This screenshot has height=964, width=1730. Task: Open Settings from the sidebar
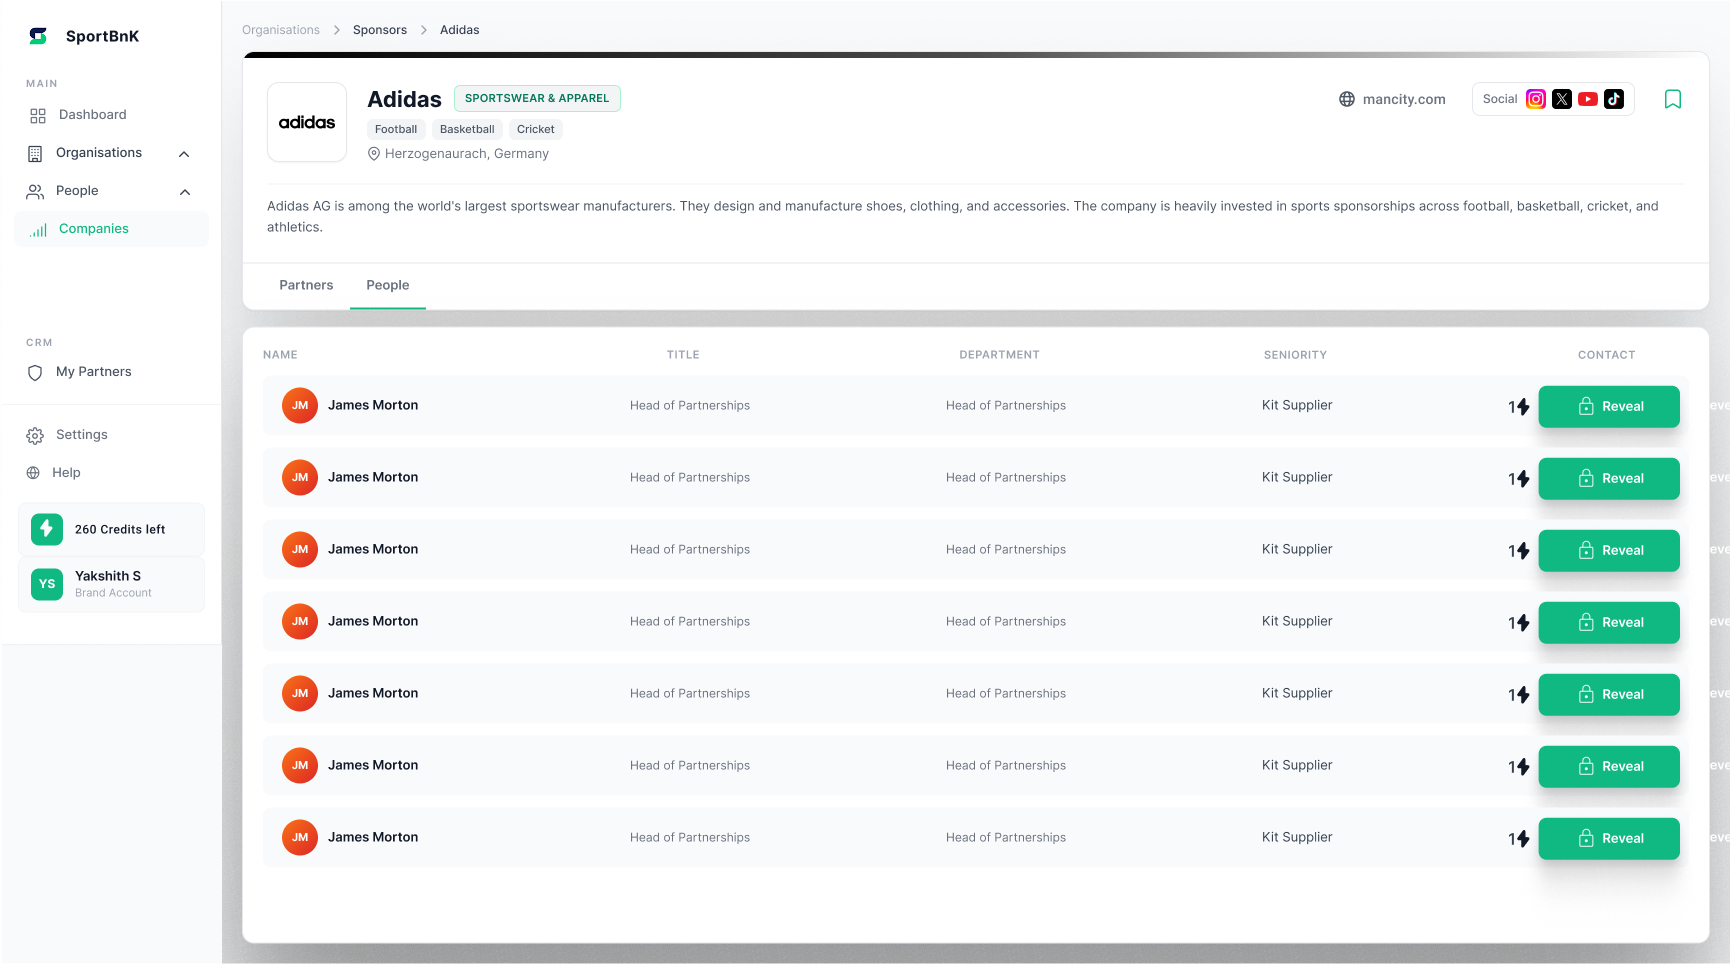pos(81,435)
